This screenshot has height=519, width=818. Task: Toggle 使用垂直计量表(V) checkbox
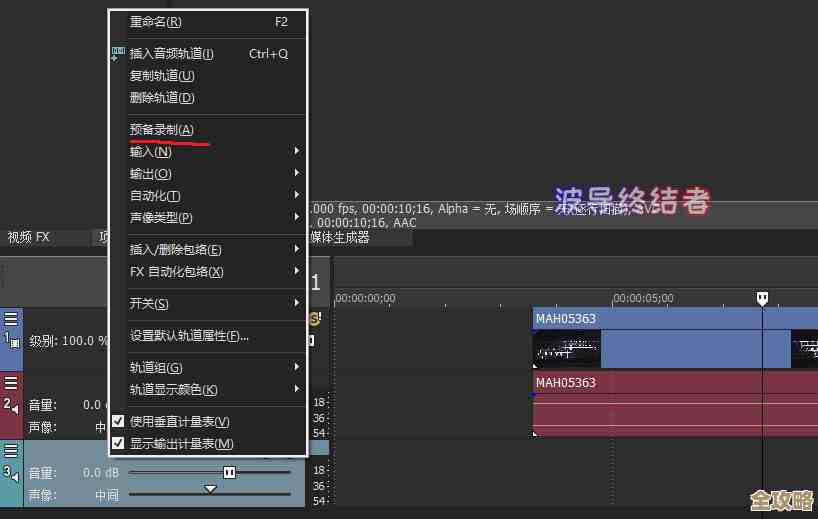click(x=118, y=421)
